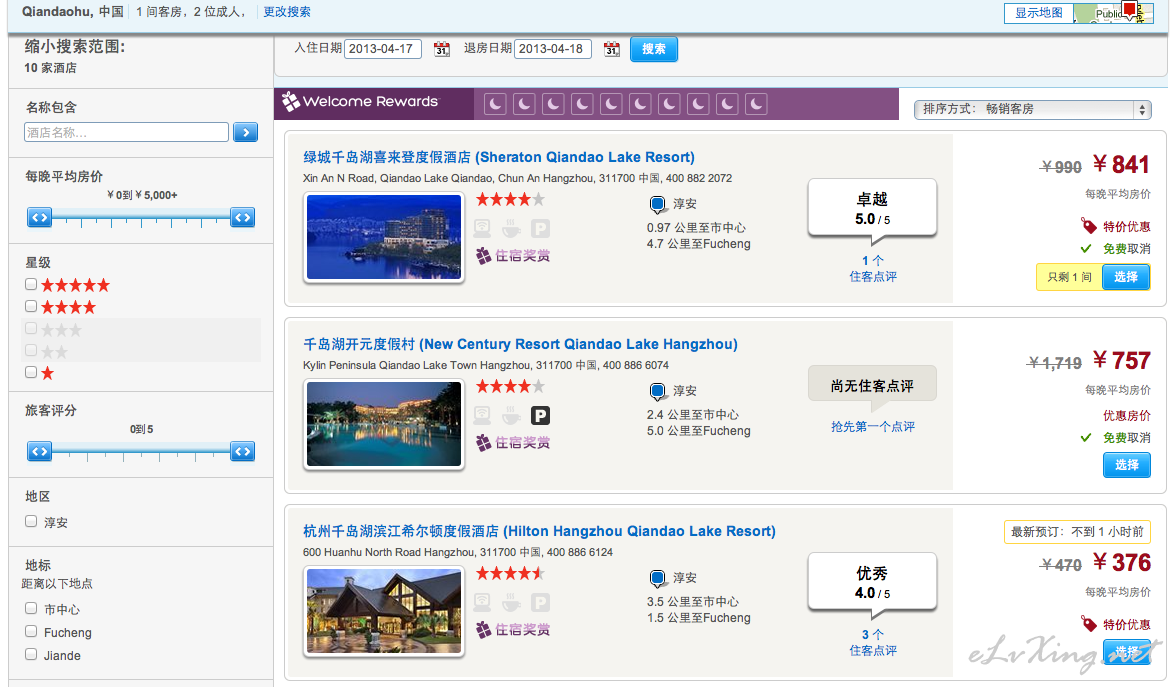Viewport: 1173px width, 687px height.
Task: Click the 显示地图 show map button
Action: (x=1038, y=13)
